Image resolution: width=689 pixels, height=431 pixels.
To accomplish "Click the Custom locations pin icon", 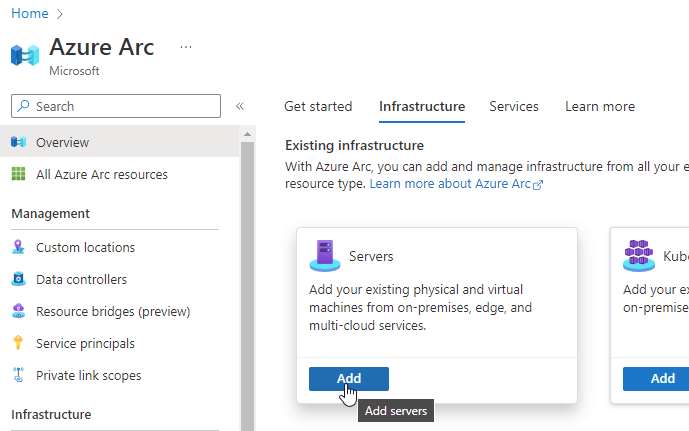I will click(18, 247).
